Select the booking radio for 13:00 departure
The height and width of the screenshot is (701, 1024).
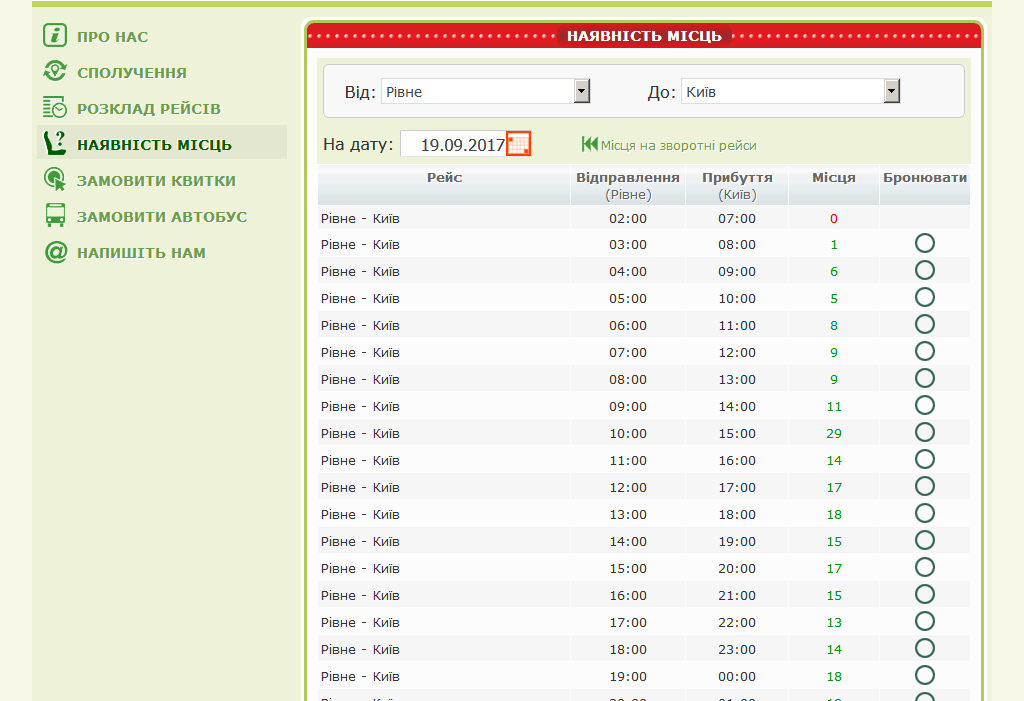(x=925, y=513)
